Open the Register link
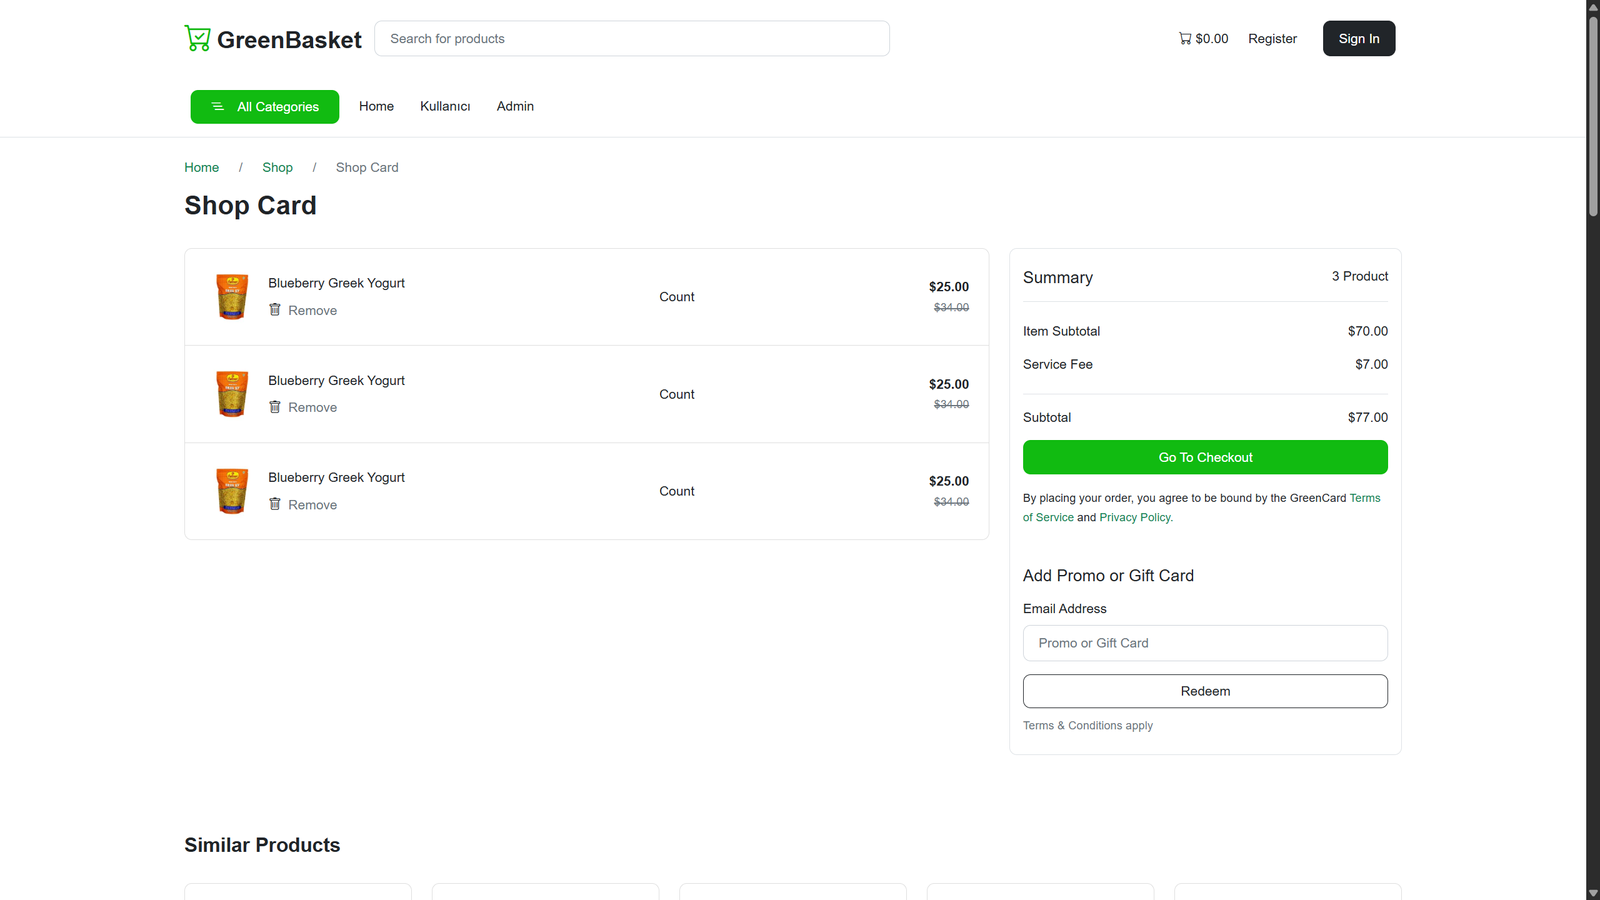Screen dimensions: 1600x900 click(1272, 39)
